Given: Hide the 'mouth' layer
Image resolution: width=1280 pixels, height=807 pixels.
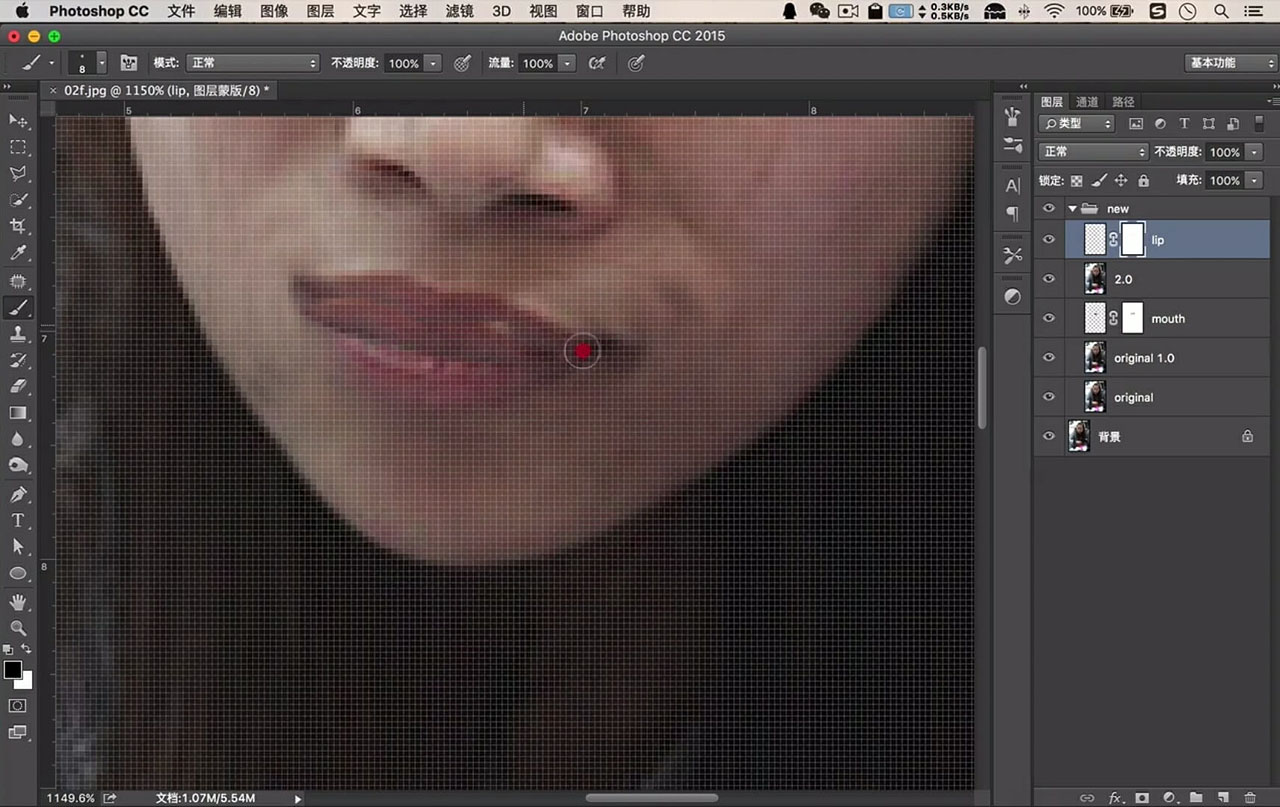Looking at the screenshot, I should pos(1049,318).
